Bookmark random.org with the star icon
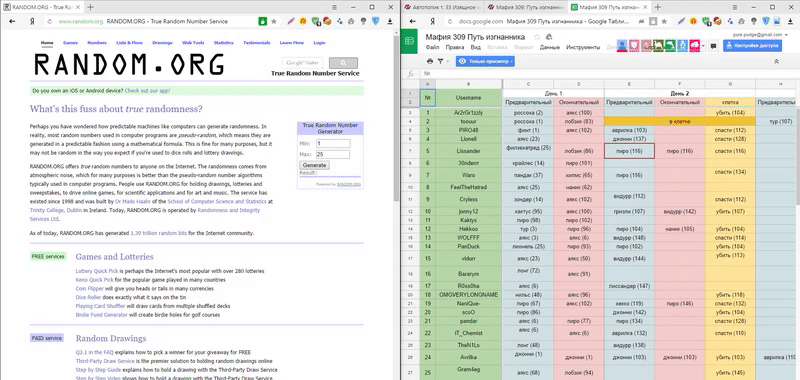Screen dimensions: 800x380 (x=274, y=21)
